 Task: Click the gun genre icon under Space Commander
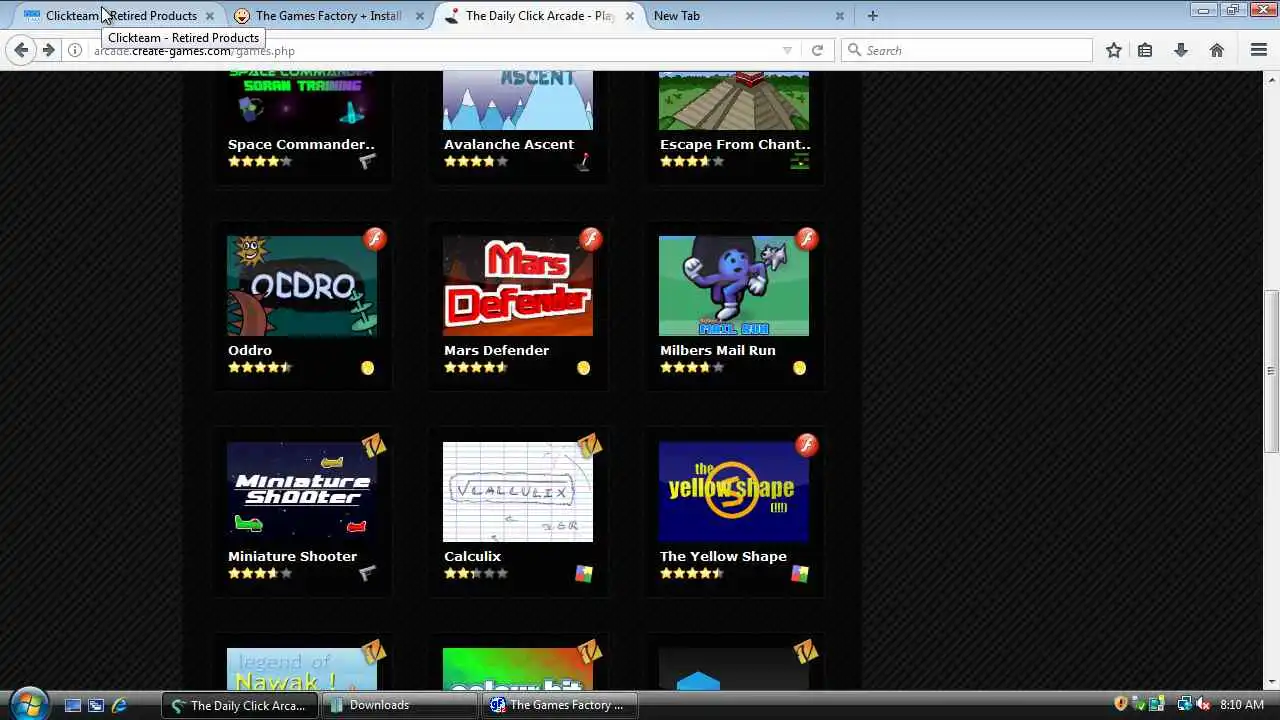(x=367, y=161)
